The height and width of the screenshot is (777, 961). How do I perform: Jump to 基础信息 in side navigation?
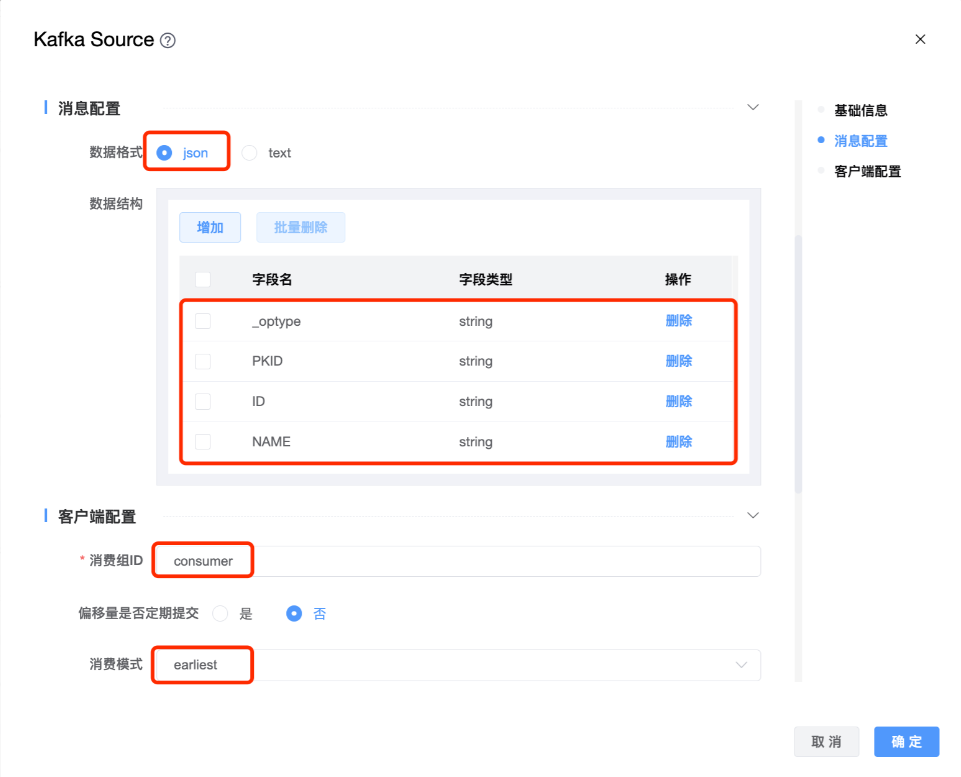[x=860, y=110]
